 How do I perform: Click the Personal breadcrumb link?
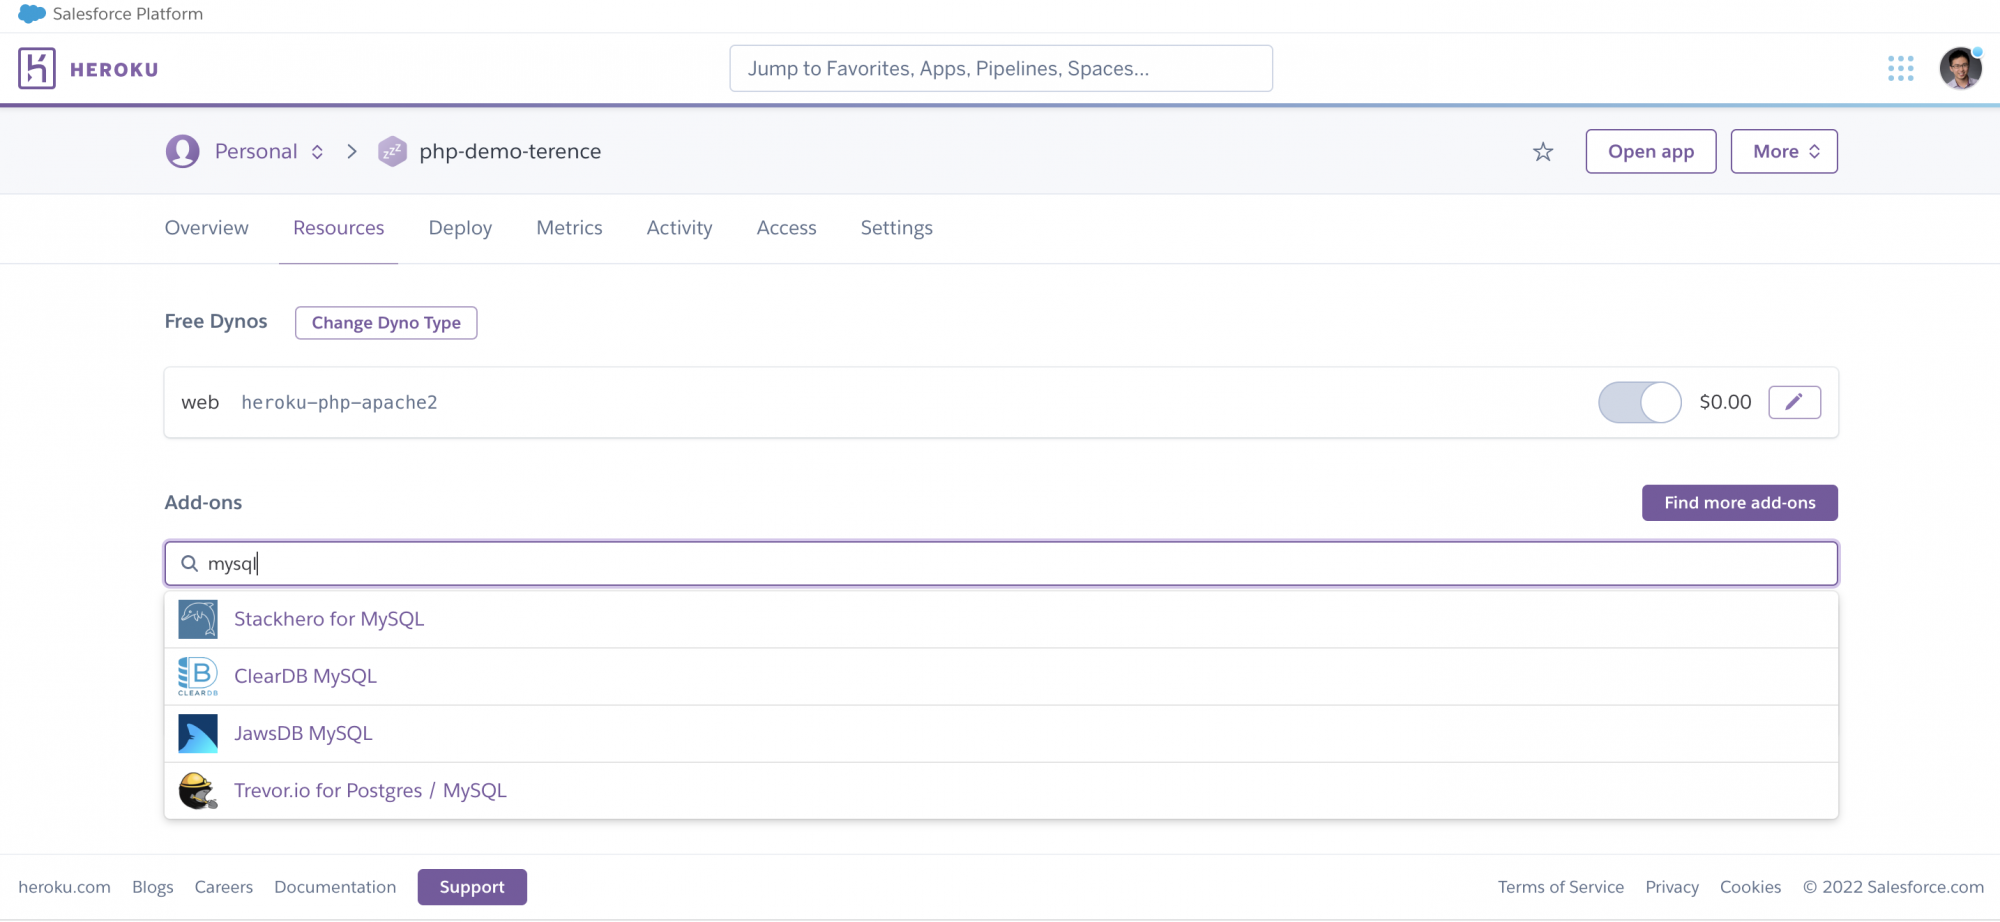(x=256, y=151)
